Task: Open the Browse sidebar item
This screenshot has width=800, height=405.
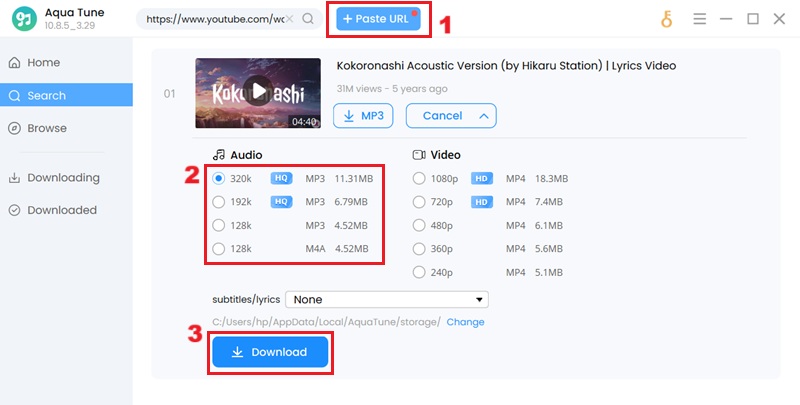Action: pyautogui.click(x=47, y=128)
